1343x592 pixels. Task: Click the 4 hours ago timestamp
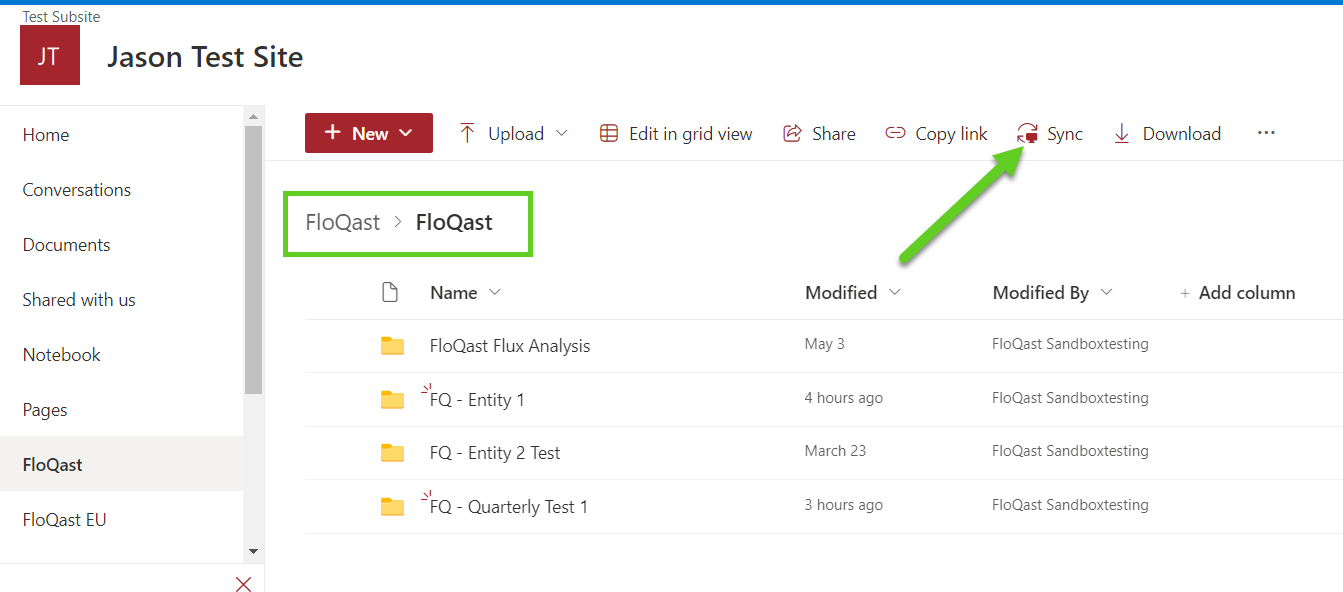point(844,398)
